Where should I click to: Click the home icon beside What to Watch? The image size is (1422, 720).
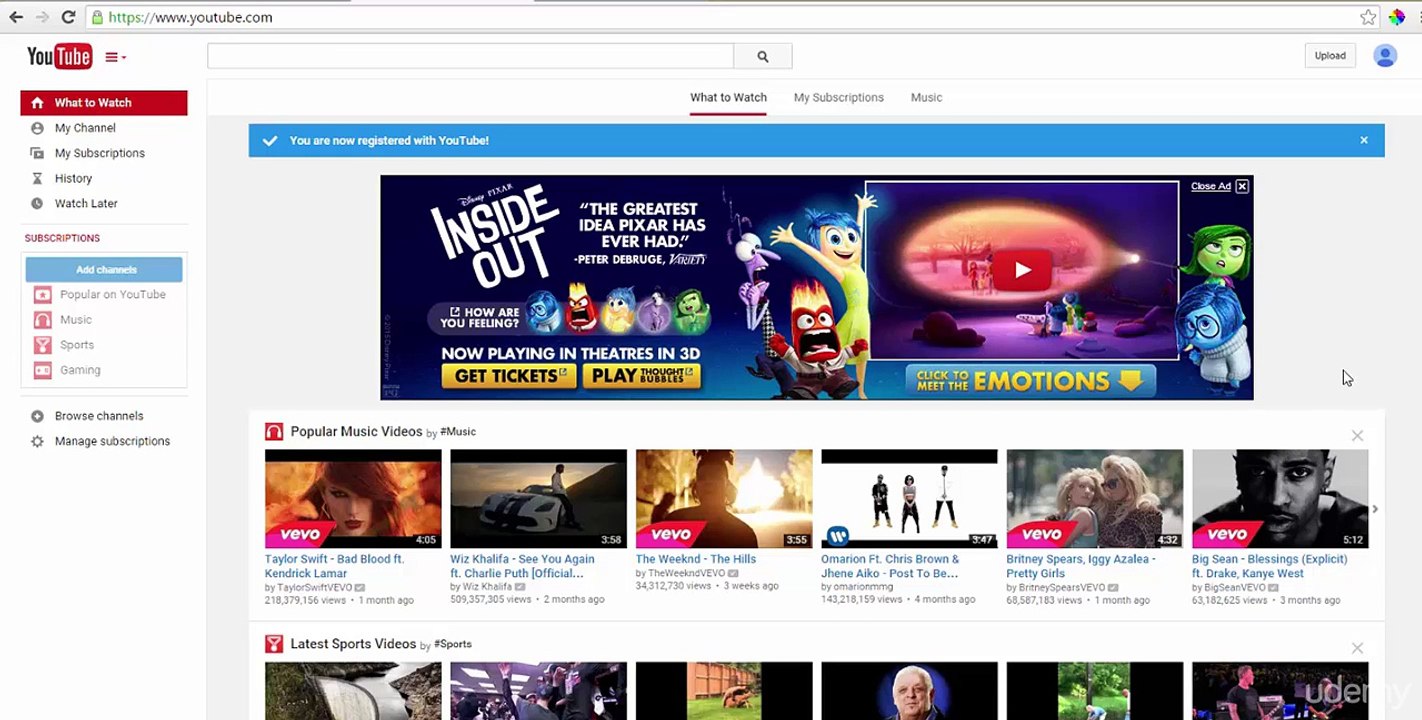[x=37, y=103]
